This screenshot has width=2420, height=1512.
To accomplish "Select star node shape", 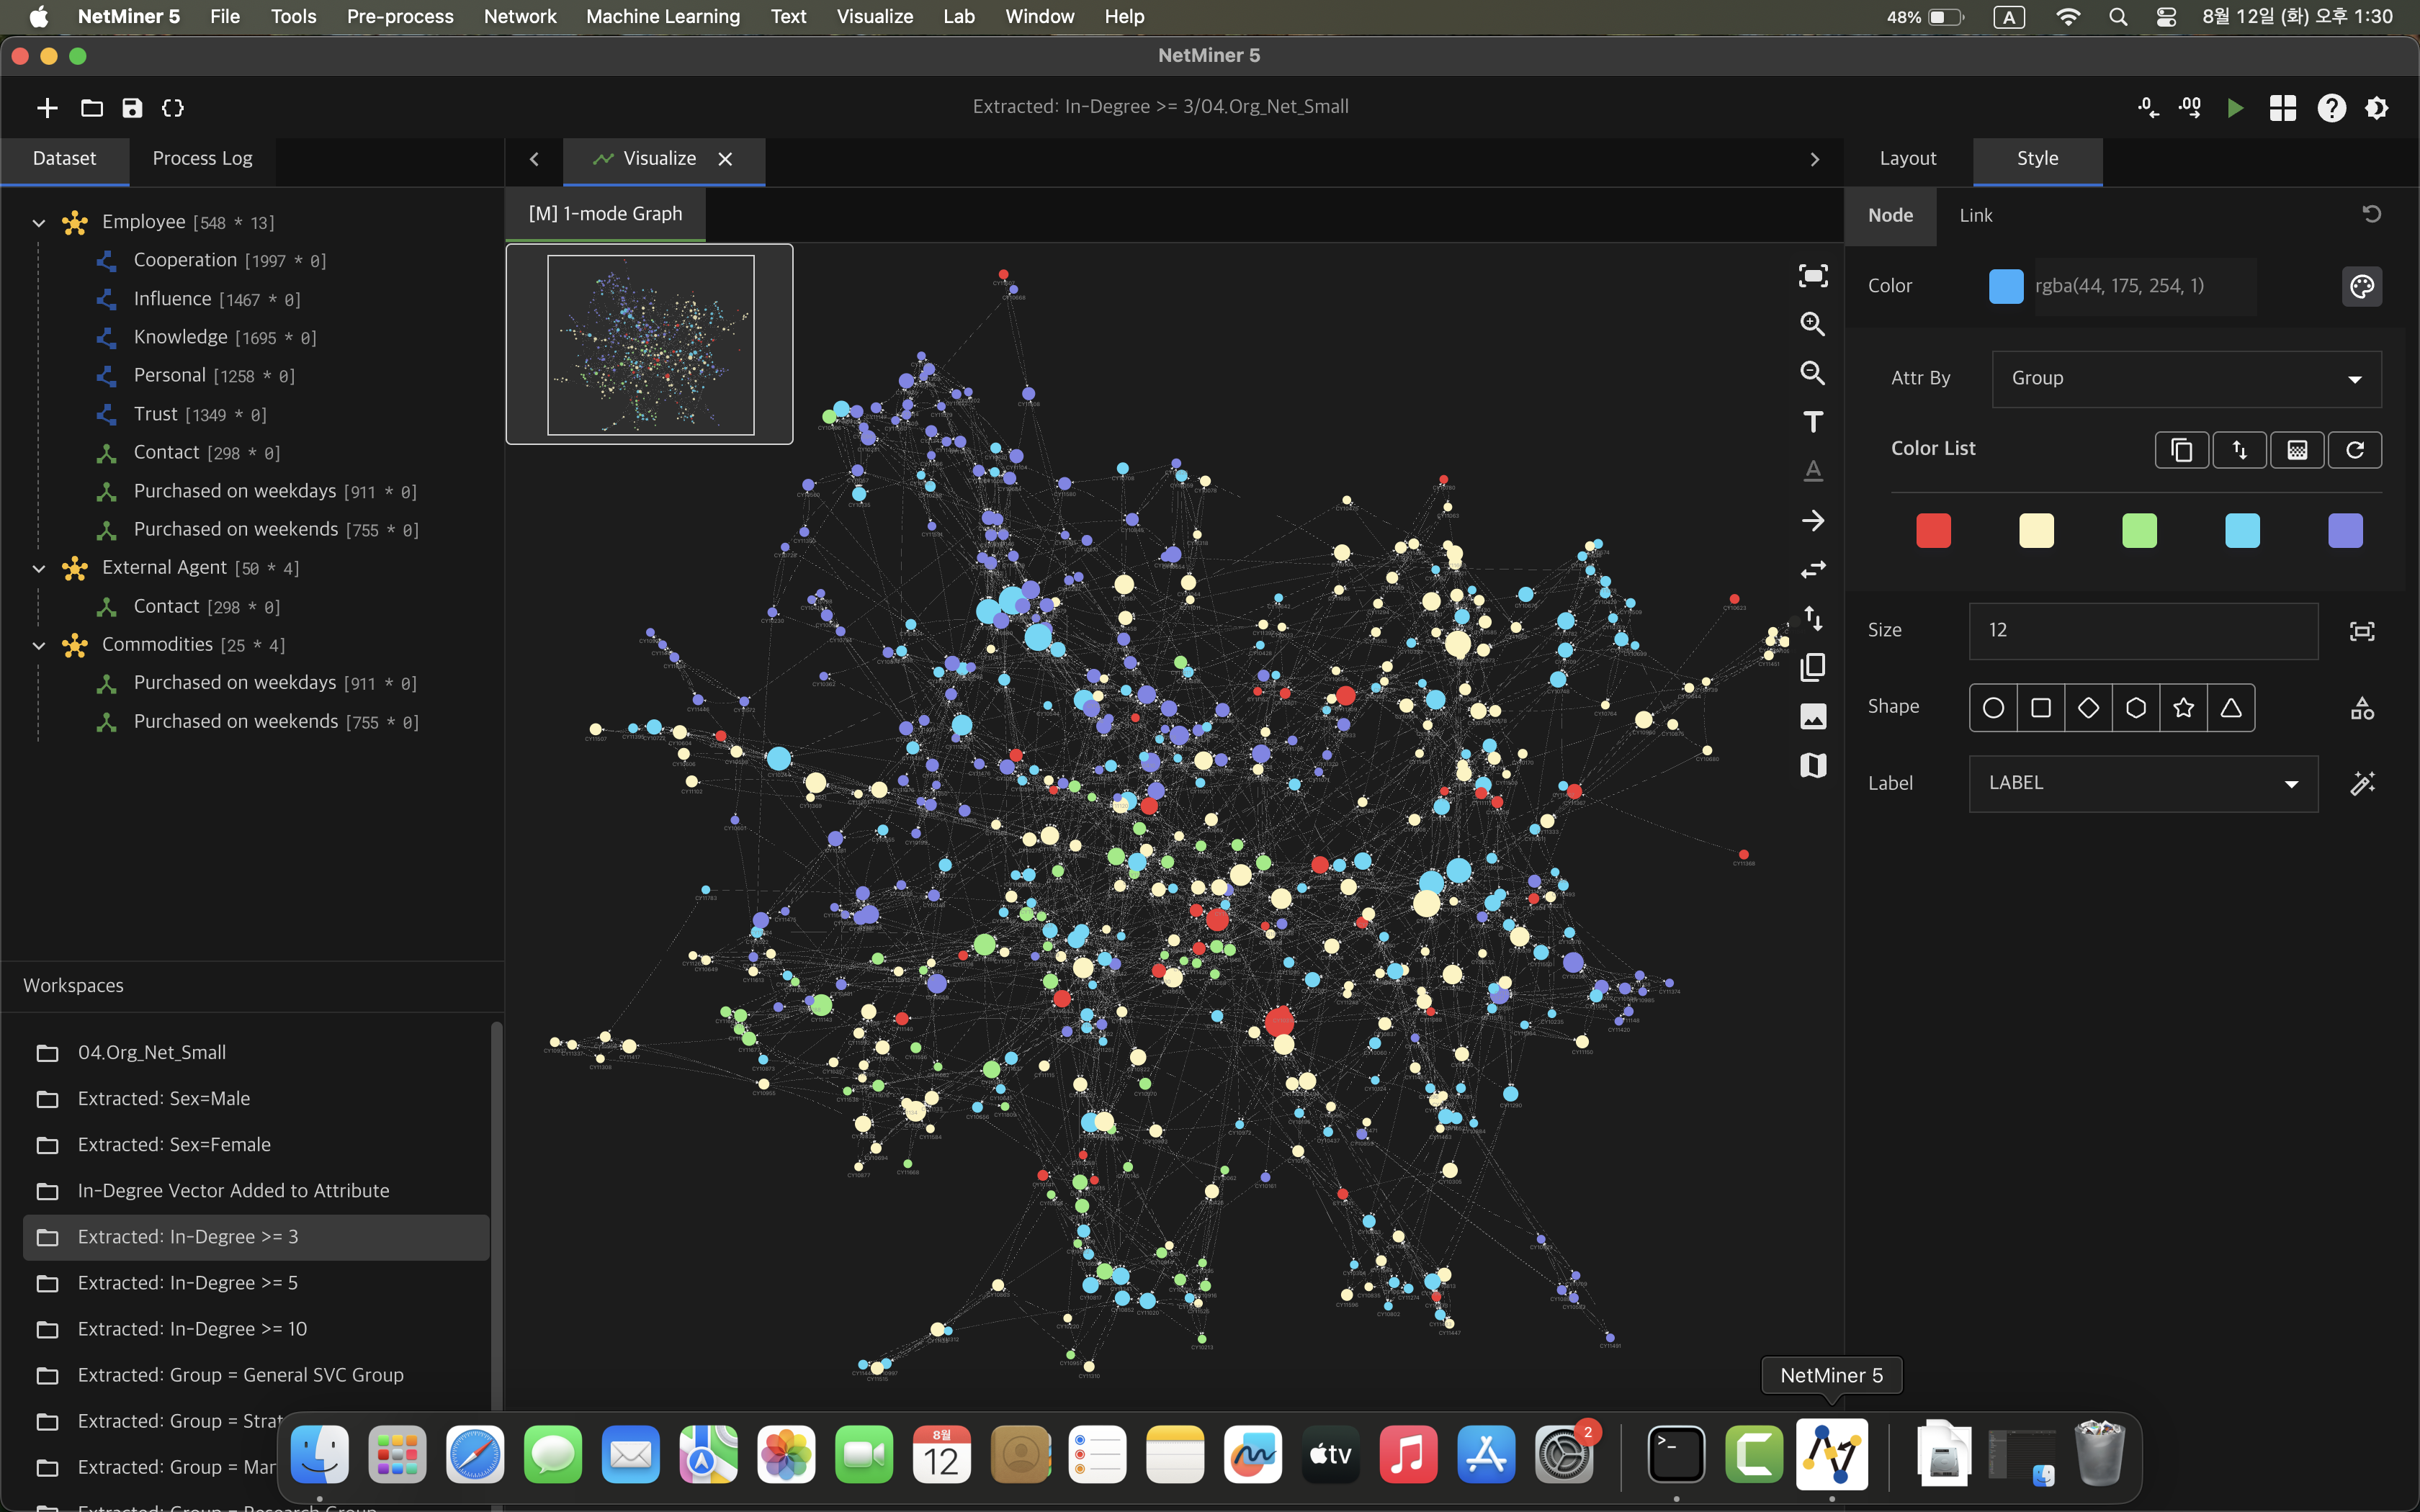I will click(2183, 708).
